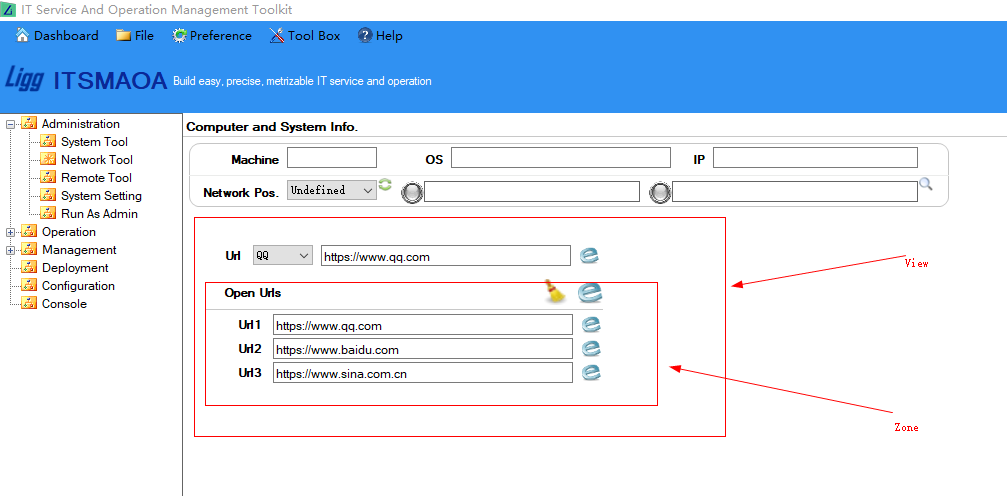Open browser icon next to Url2
Screen dimensions: 1007x496
click(x=591, y=349)
